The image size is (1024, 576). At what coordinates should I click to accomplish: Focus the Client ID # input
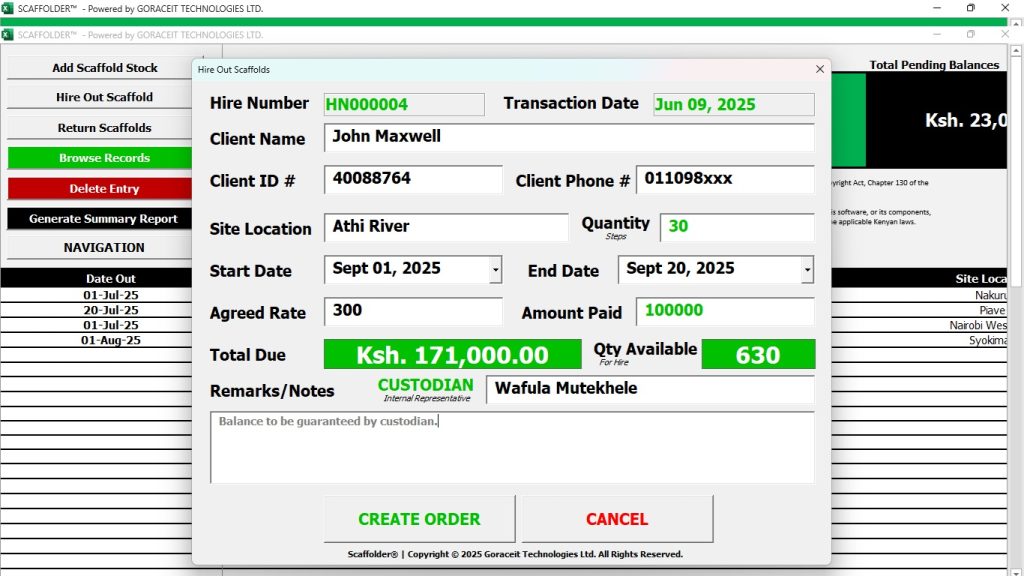click(x=412, y=180)
